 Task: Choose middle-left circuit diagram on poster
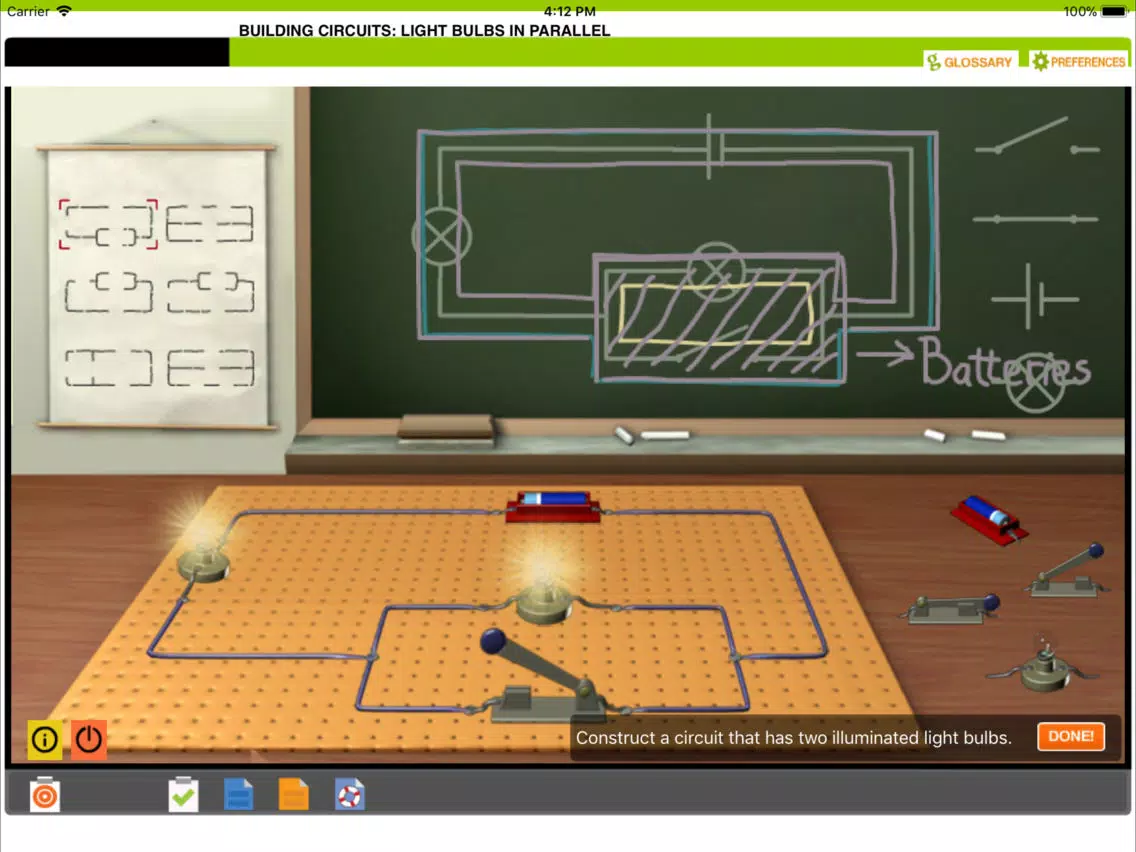click(109, 293)
